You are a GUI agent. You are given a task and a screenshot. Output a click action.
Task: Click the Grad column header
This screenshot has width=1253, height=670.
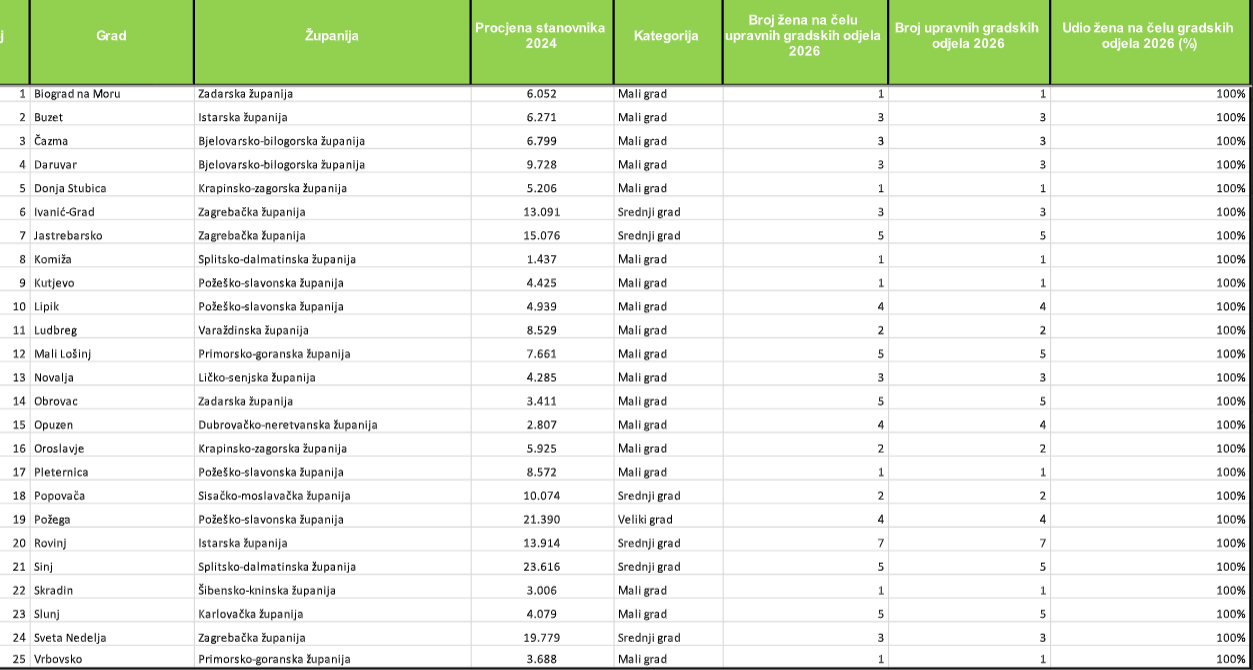pyautogui.click(x=111, y=37)
